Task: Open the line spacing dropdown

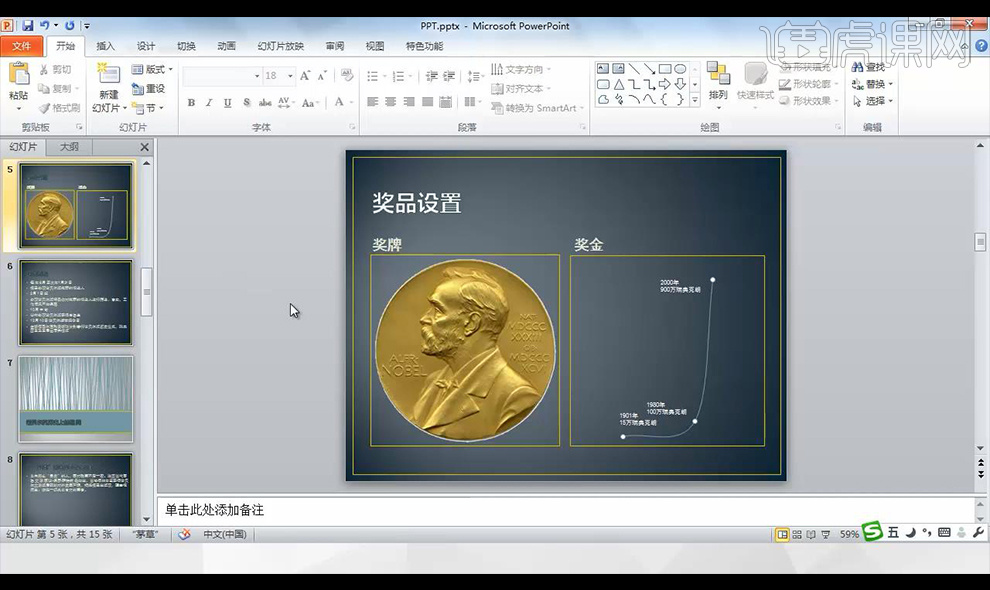Action: [x=474, y=76]
